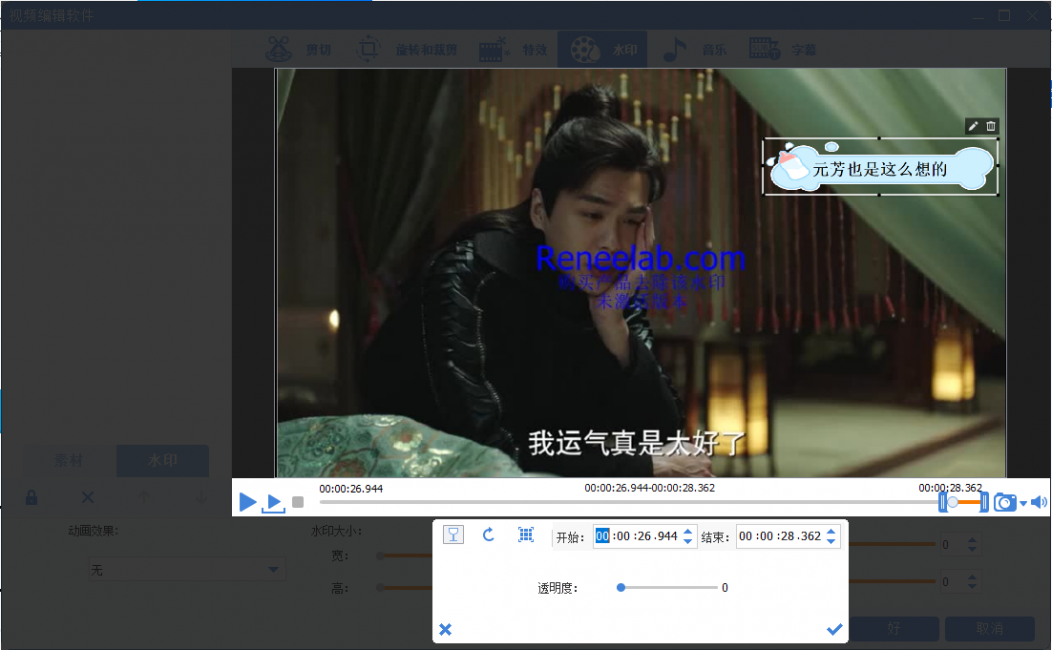Open the 剪切 (cut) tool tab

pyautogui.click(x=298, y=50)
